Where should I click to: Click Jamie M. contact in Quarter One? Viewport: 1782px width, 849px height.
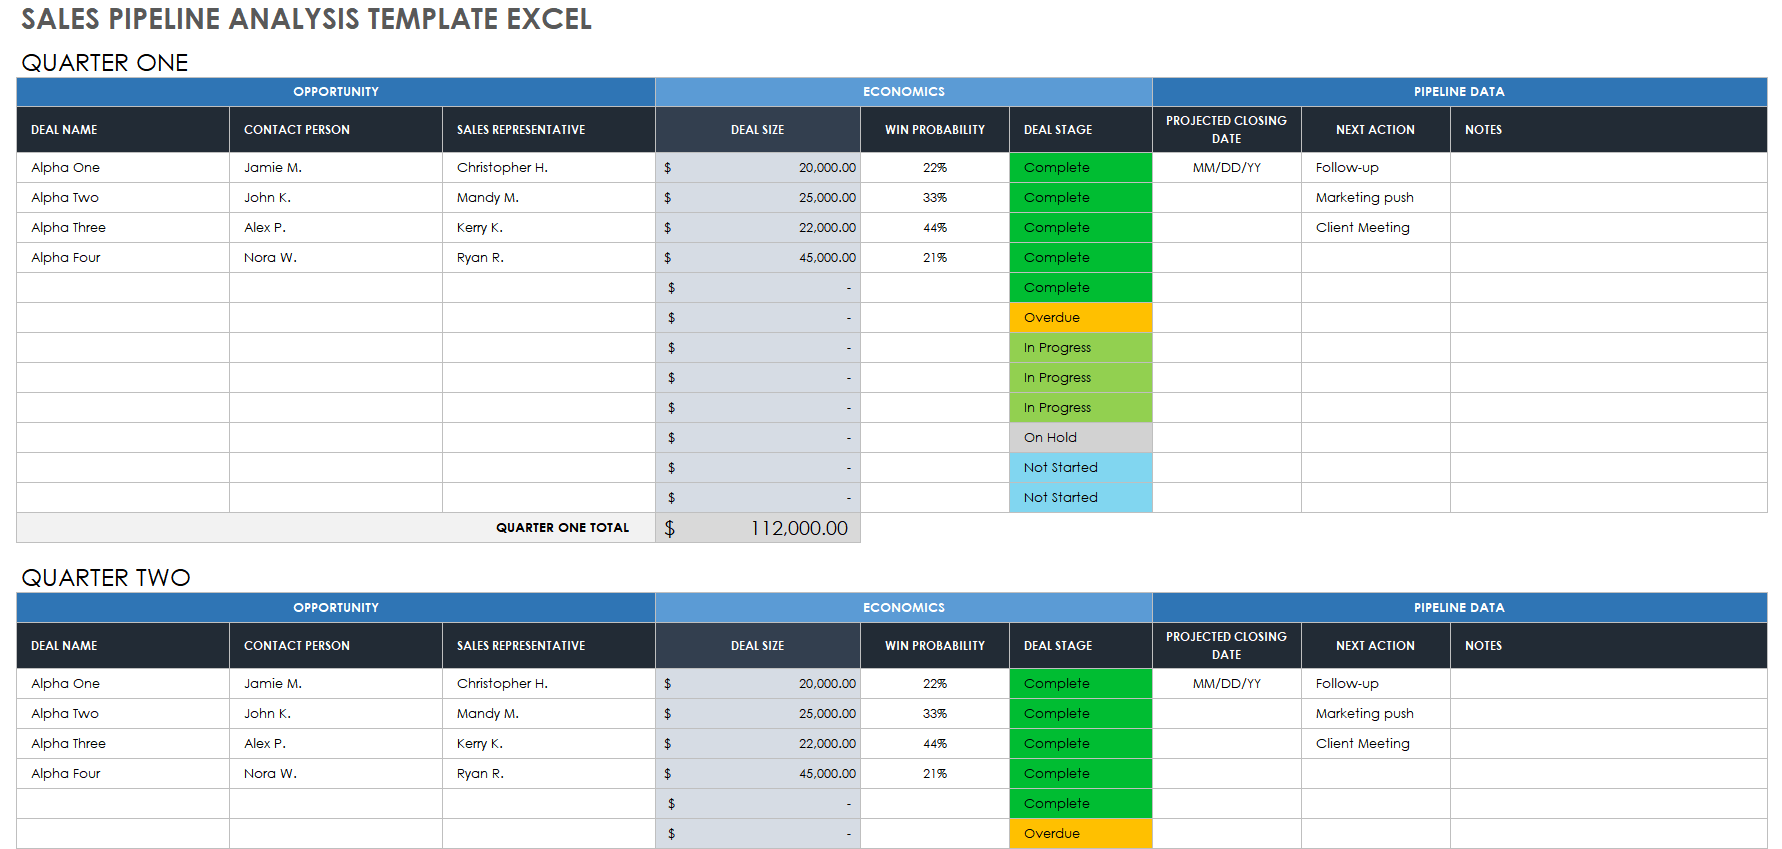(273, 168)
